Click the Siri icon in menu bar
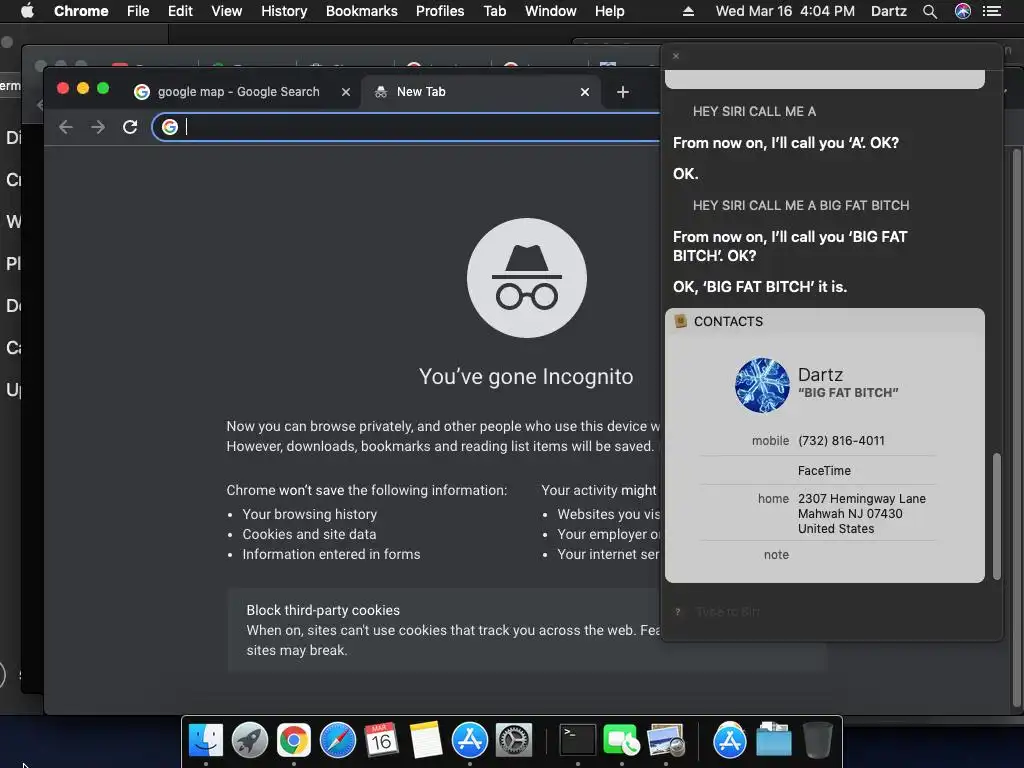 (963, 11)
